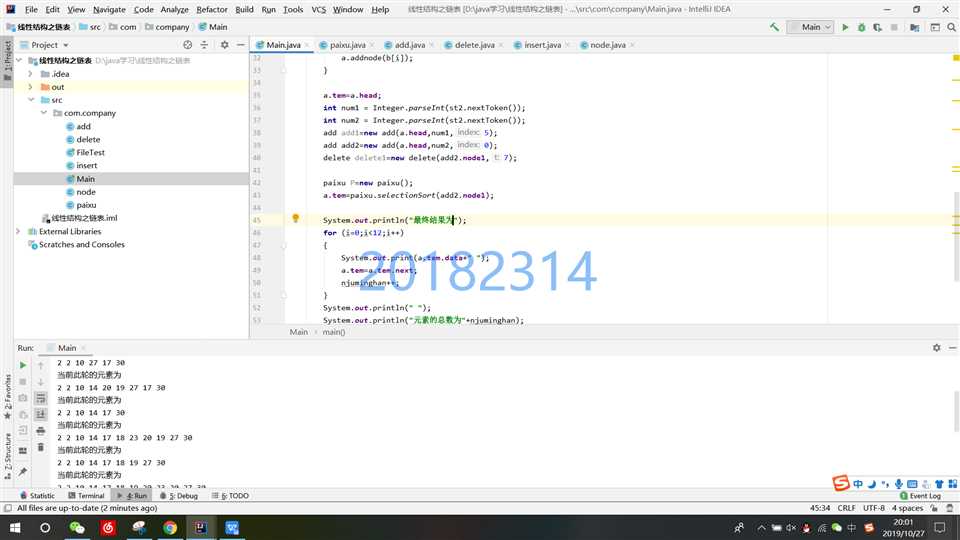This screenshot has height=540, width=960.
Task: Clear all console output with trash icon
Action: (x=40, y=448)
